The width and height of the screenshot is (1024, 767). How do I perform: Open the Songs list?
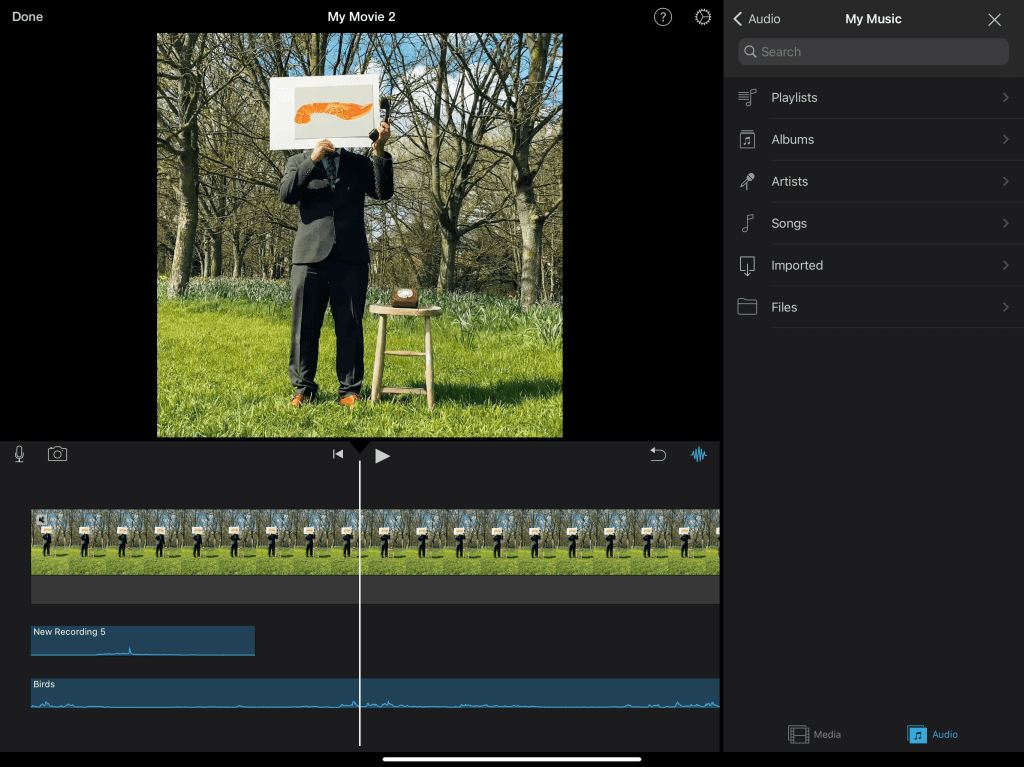[x=873, y=224]
